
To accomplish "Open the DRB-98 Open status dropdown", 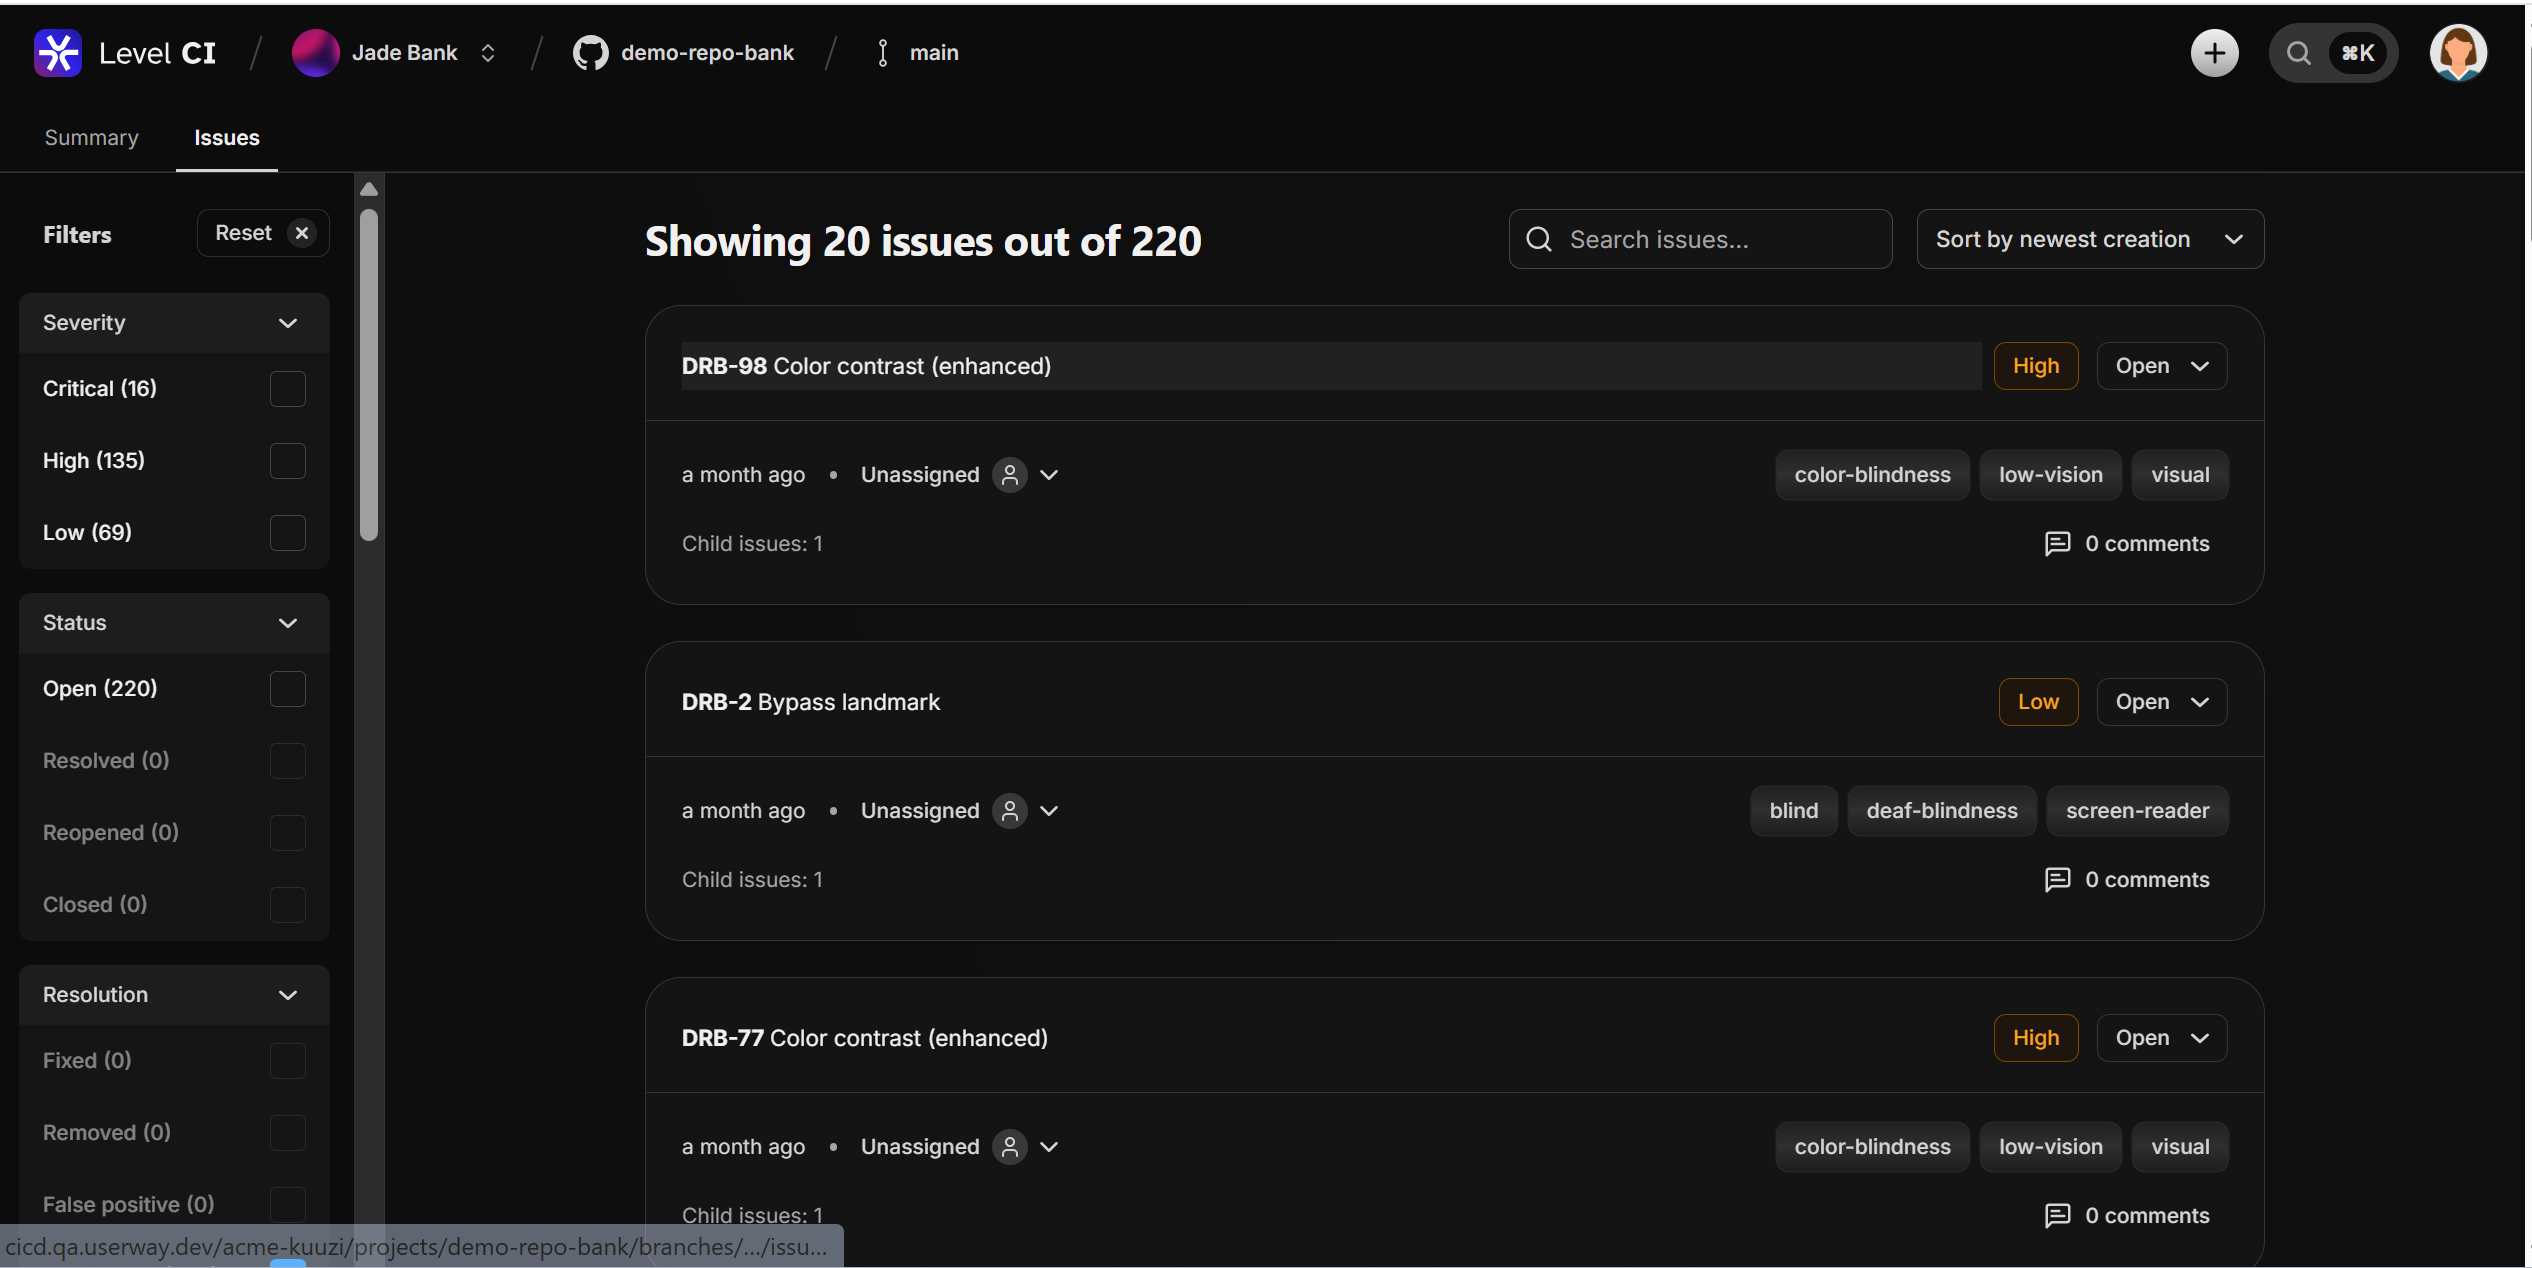I will (x=2161, y=366).
